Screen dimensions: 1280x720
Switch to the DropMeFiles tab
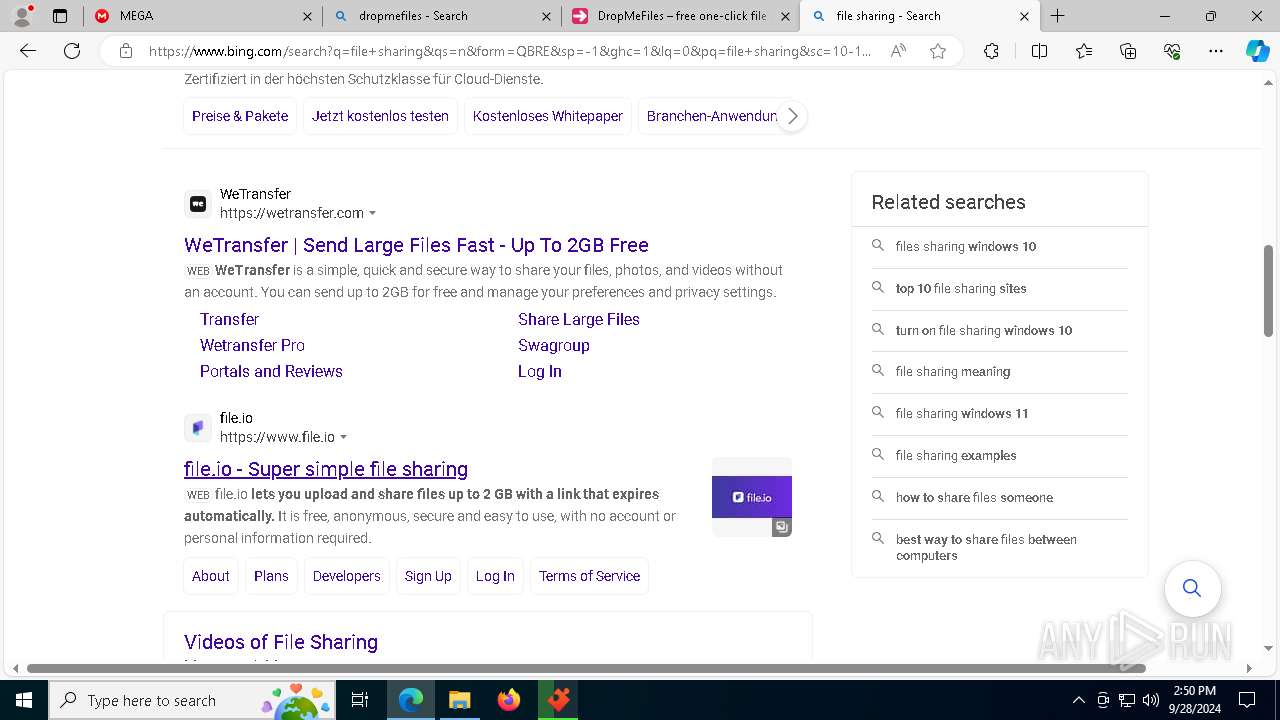click(x=680, y=16)
